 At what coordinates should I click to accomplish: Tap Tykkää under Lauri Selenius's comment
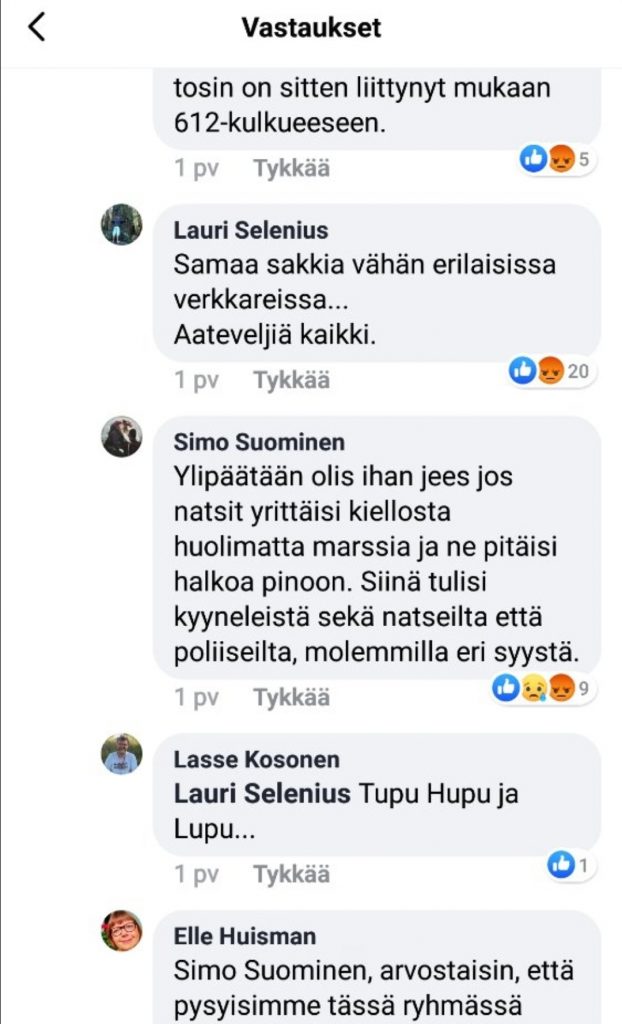(291, 380)
